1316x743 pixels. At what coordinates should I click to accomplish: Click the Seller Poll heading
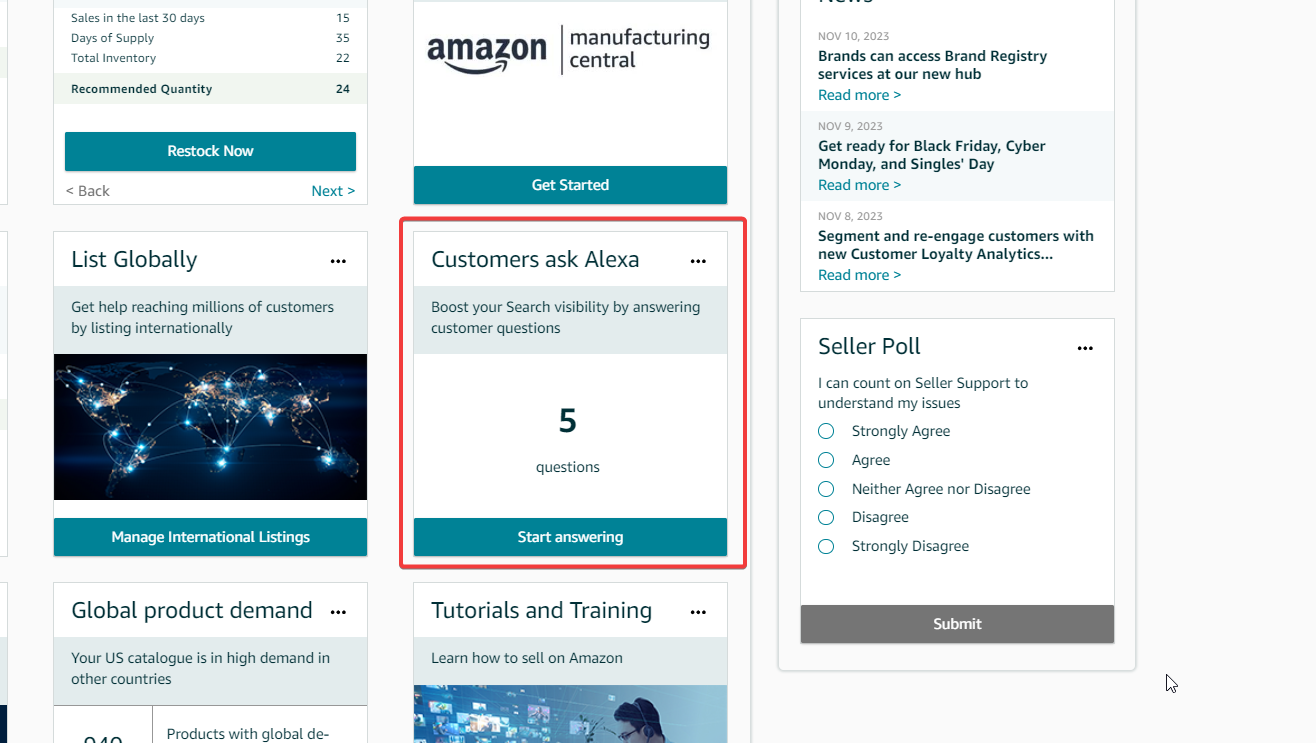click(869, 346)
